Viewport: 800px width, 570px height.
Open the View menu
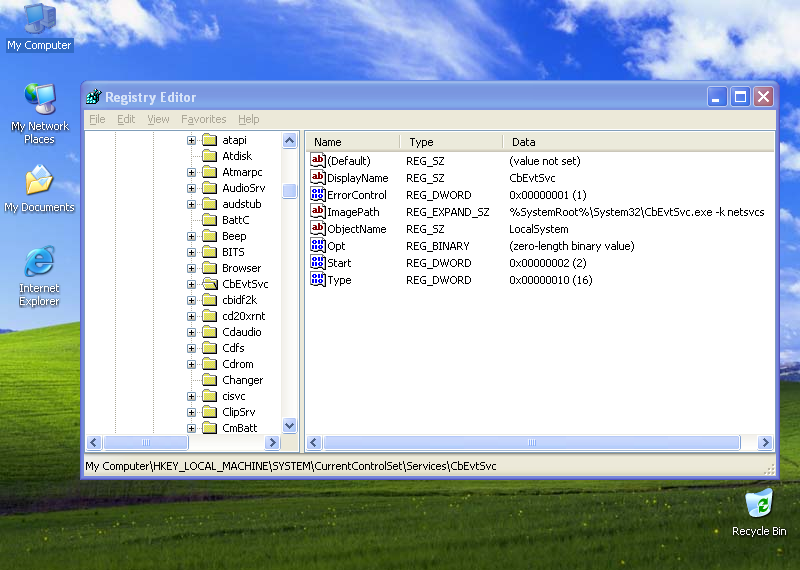(x=158, y=119)
